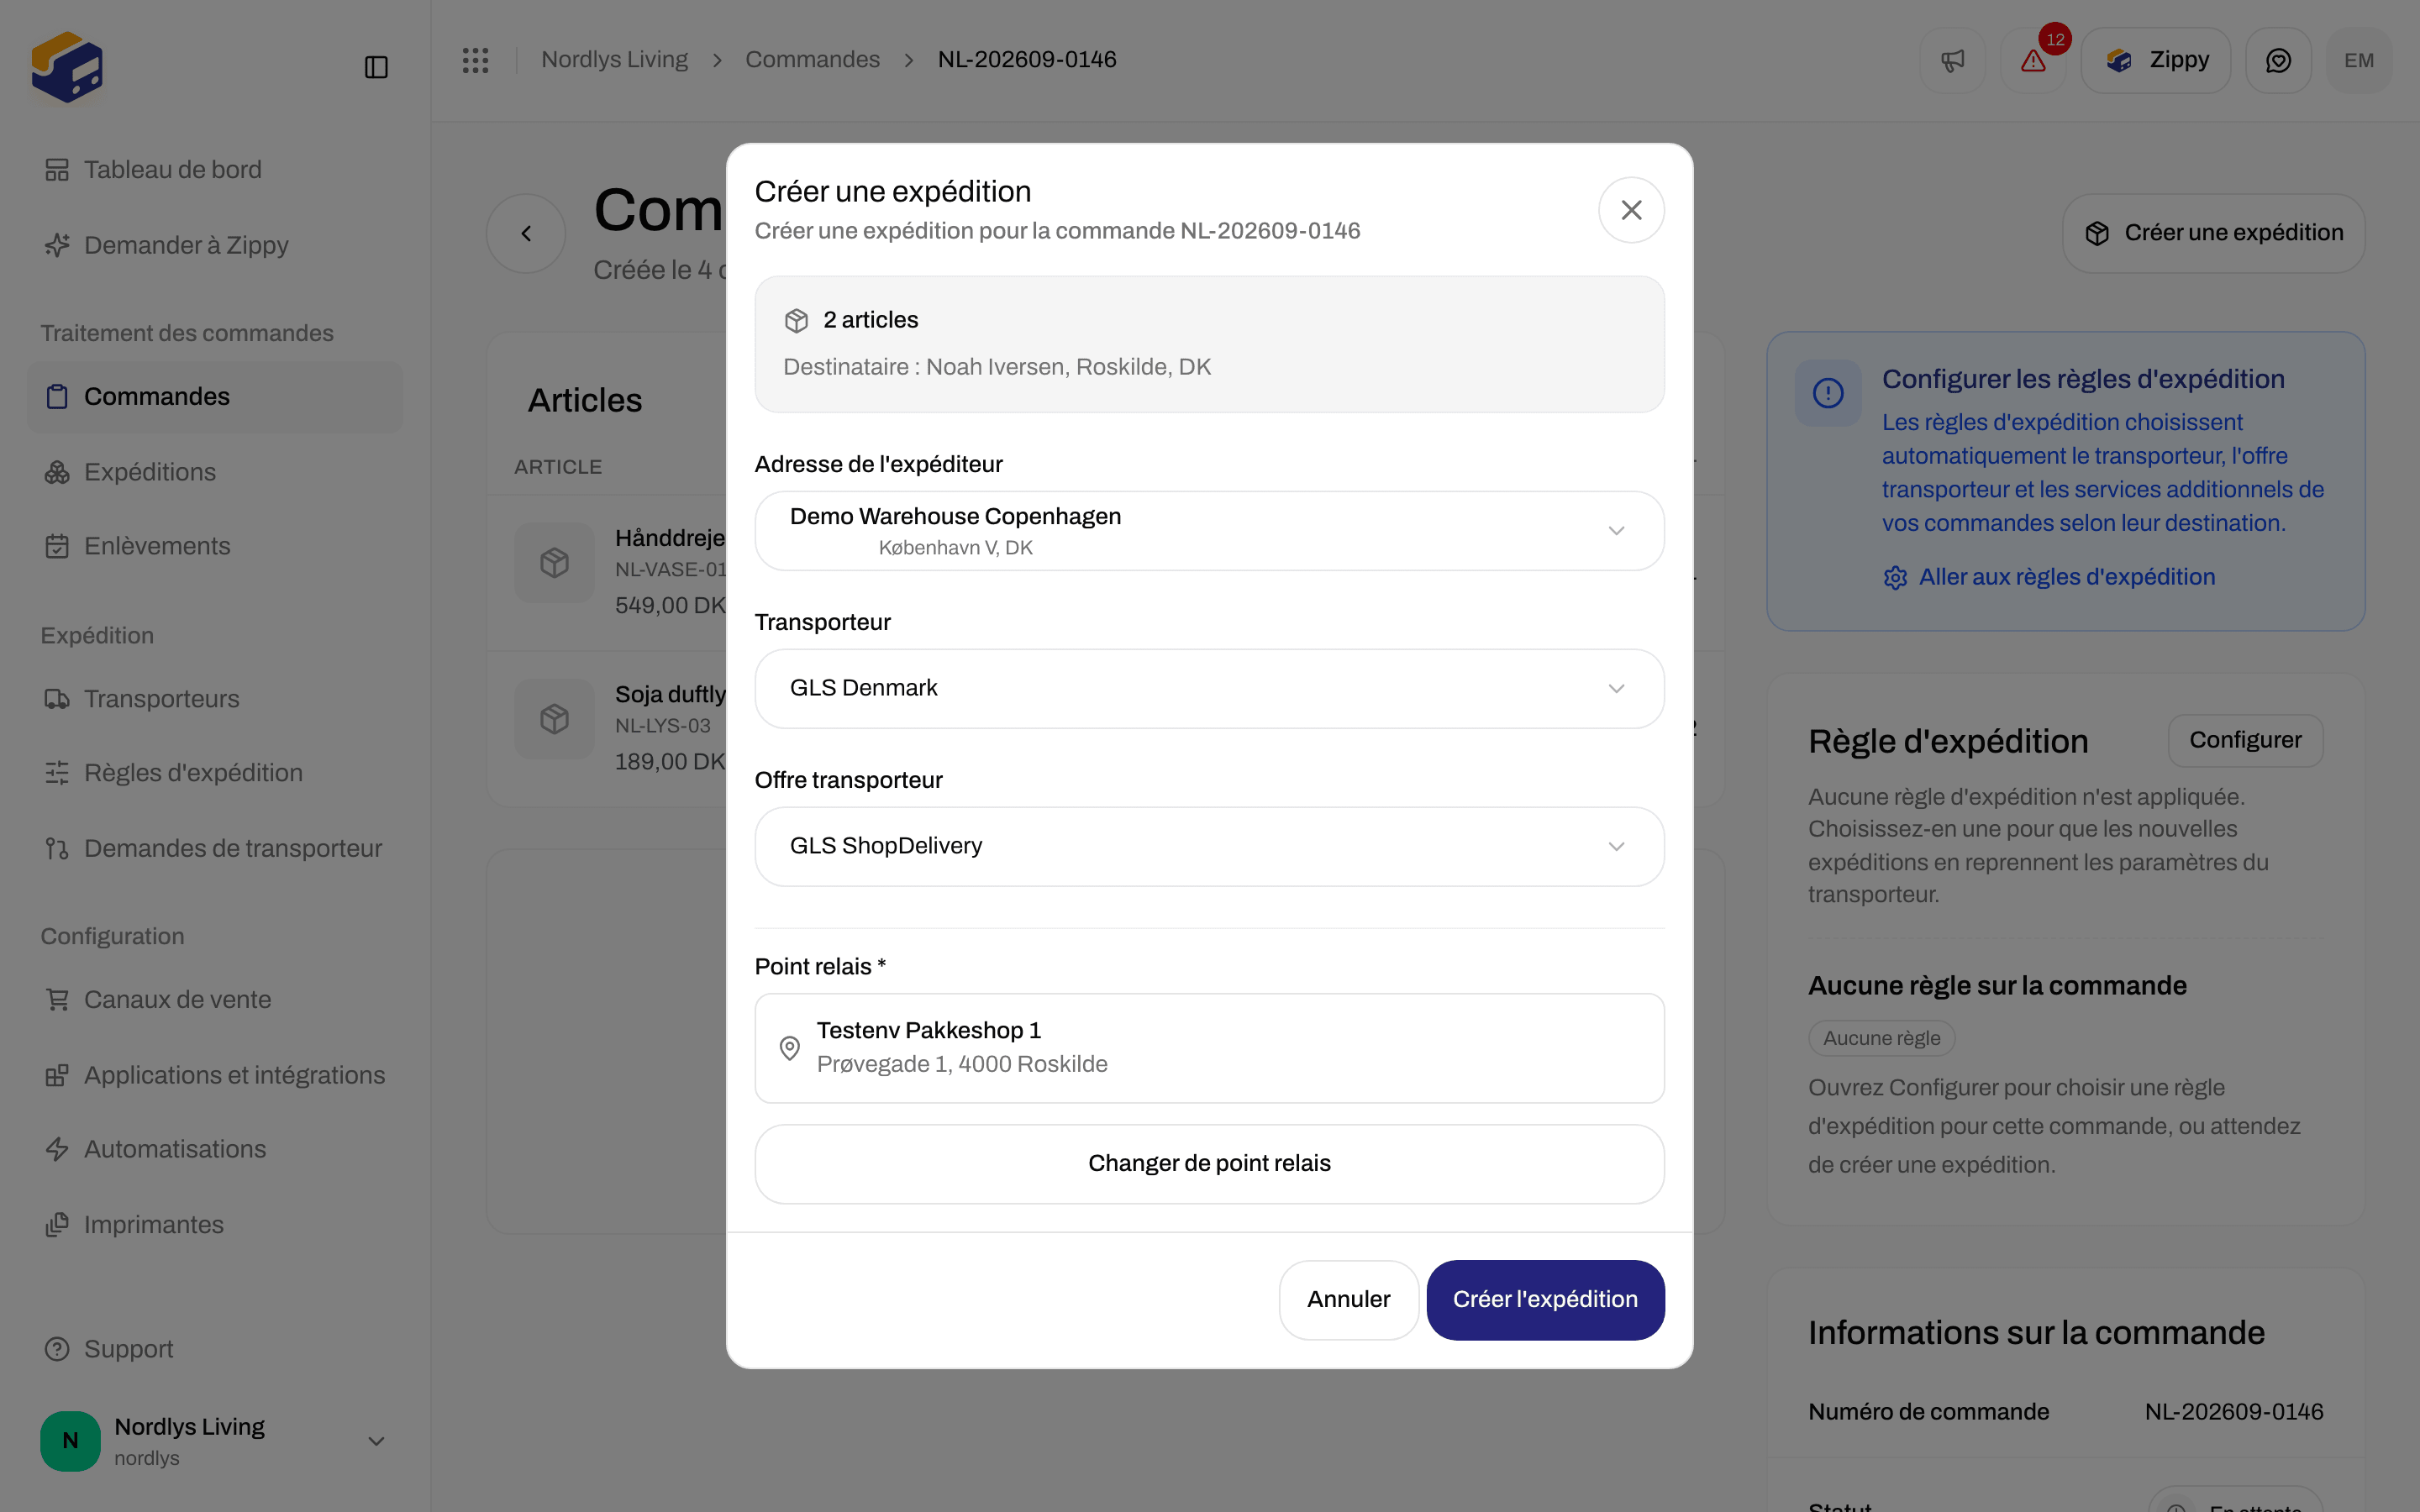Screen dimensions: 2420x1512
Task: Click the Configurer les règles d'expédition heading
Action: click(2083, 379)
